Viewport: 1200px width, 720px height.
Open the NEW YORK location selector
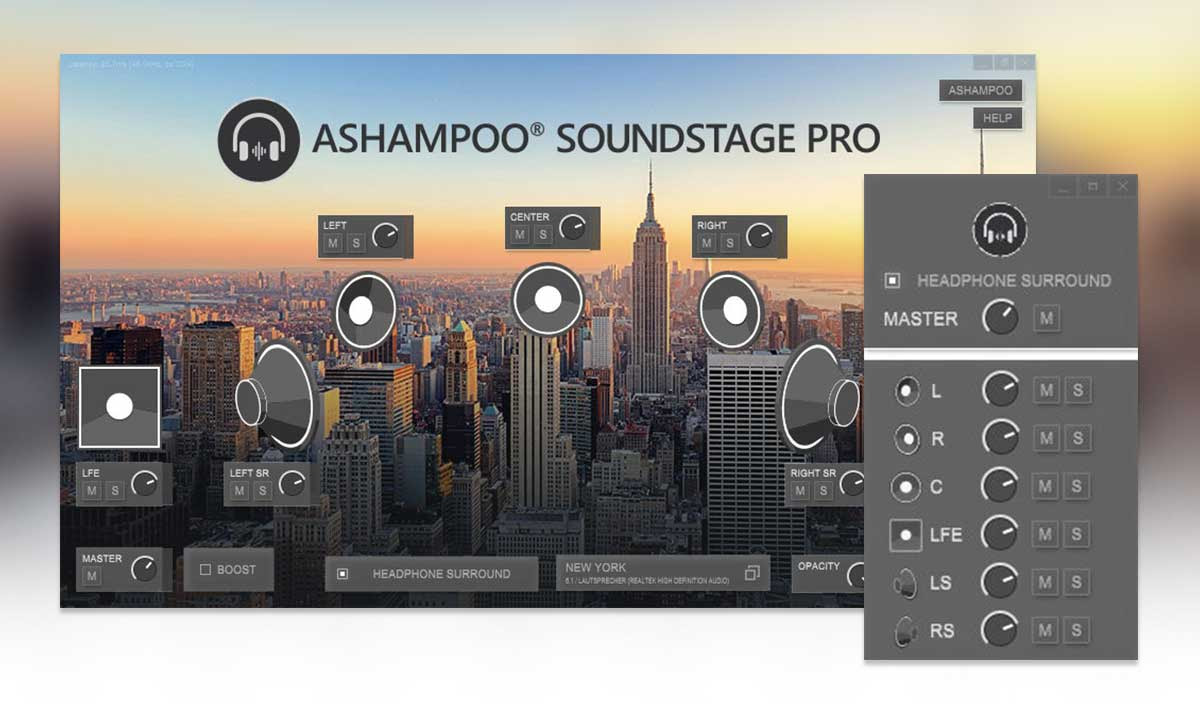[x=663, y=573]
